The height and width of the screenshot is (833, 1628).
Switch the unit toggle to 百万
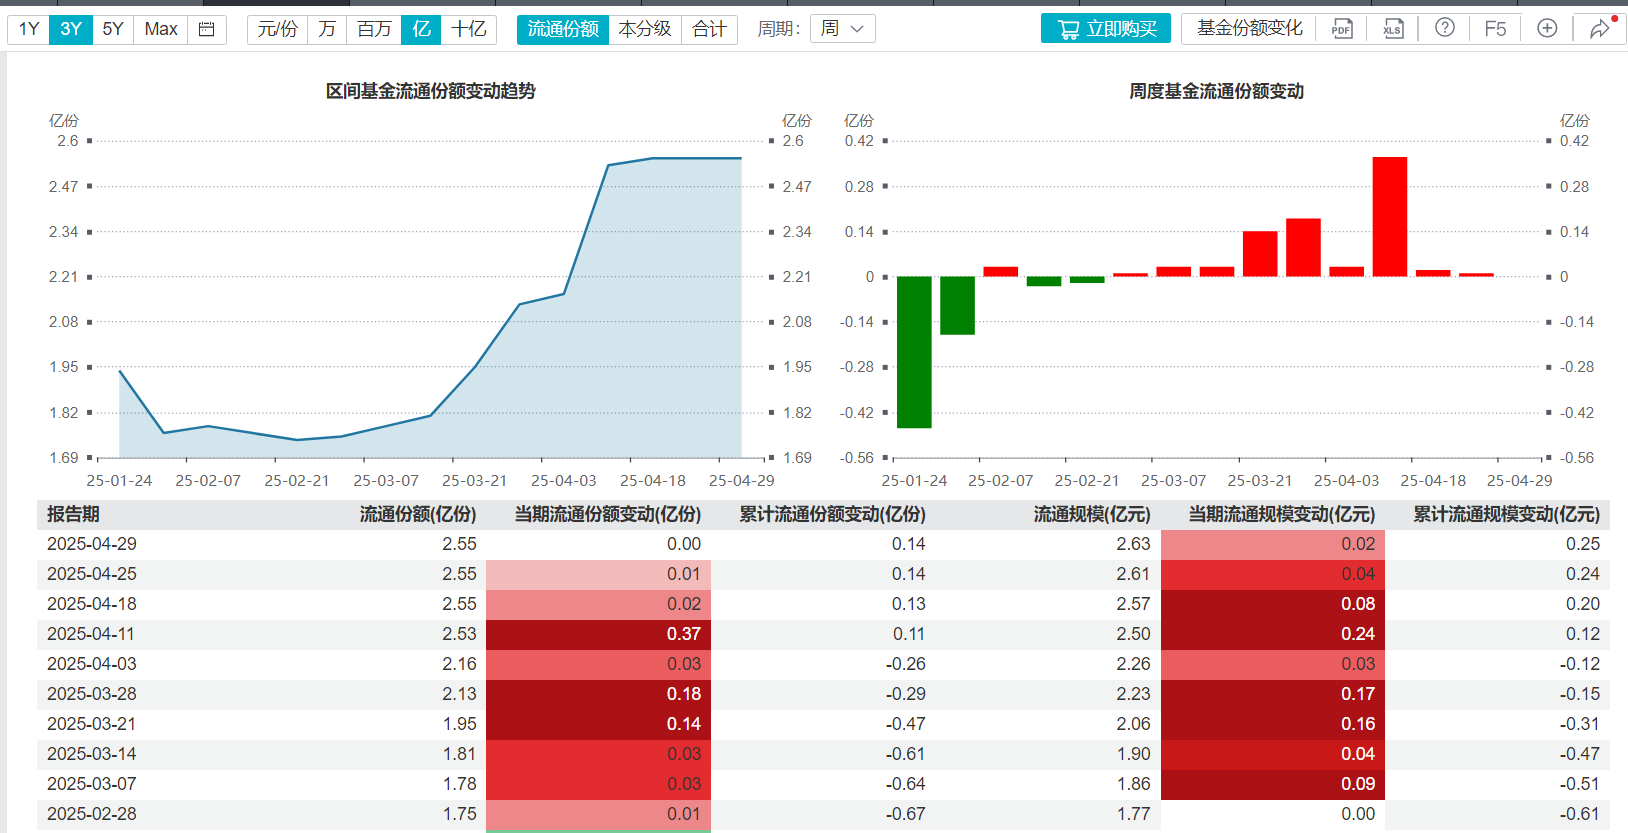tap(374, 29)
